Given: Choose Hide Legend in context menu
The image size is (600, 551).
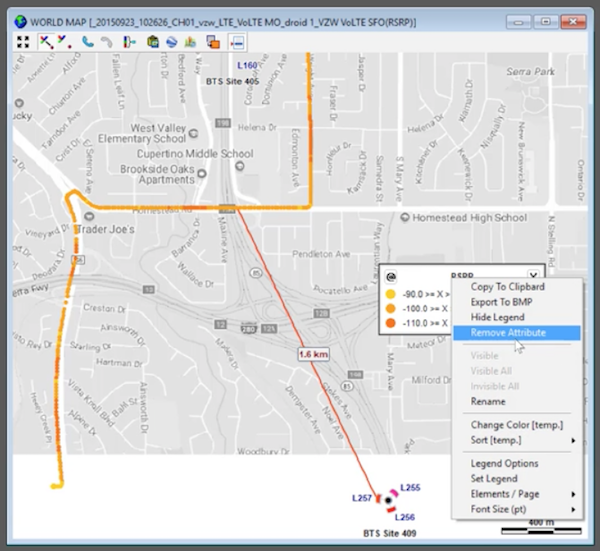Looking at the screenshot, I should pos(497,317).
